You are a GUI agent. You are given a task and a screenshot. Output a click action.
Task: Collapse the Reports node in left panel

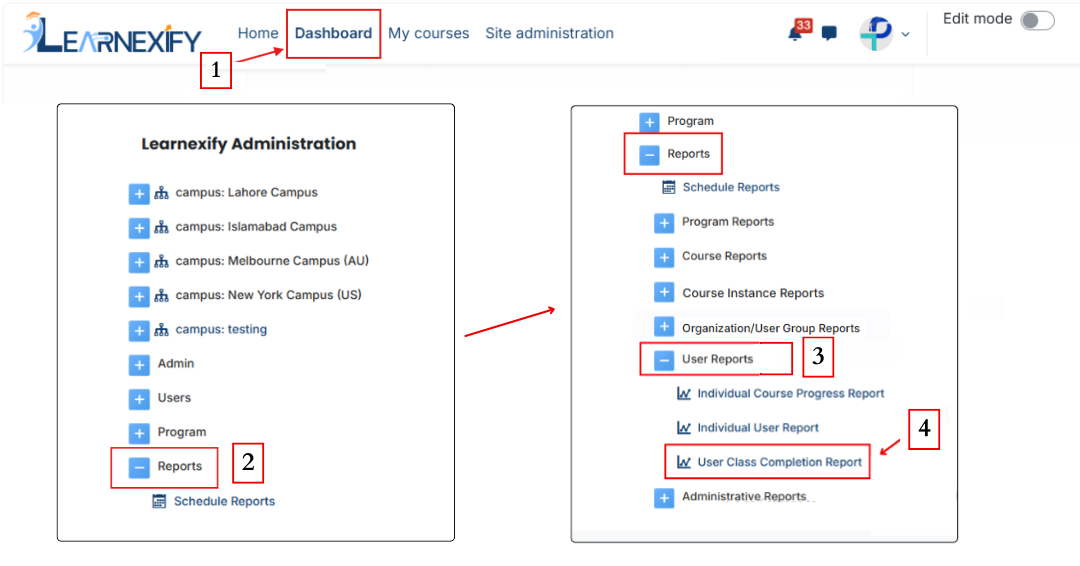(139, 468)
